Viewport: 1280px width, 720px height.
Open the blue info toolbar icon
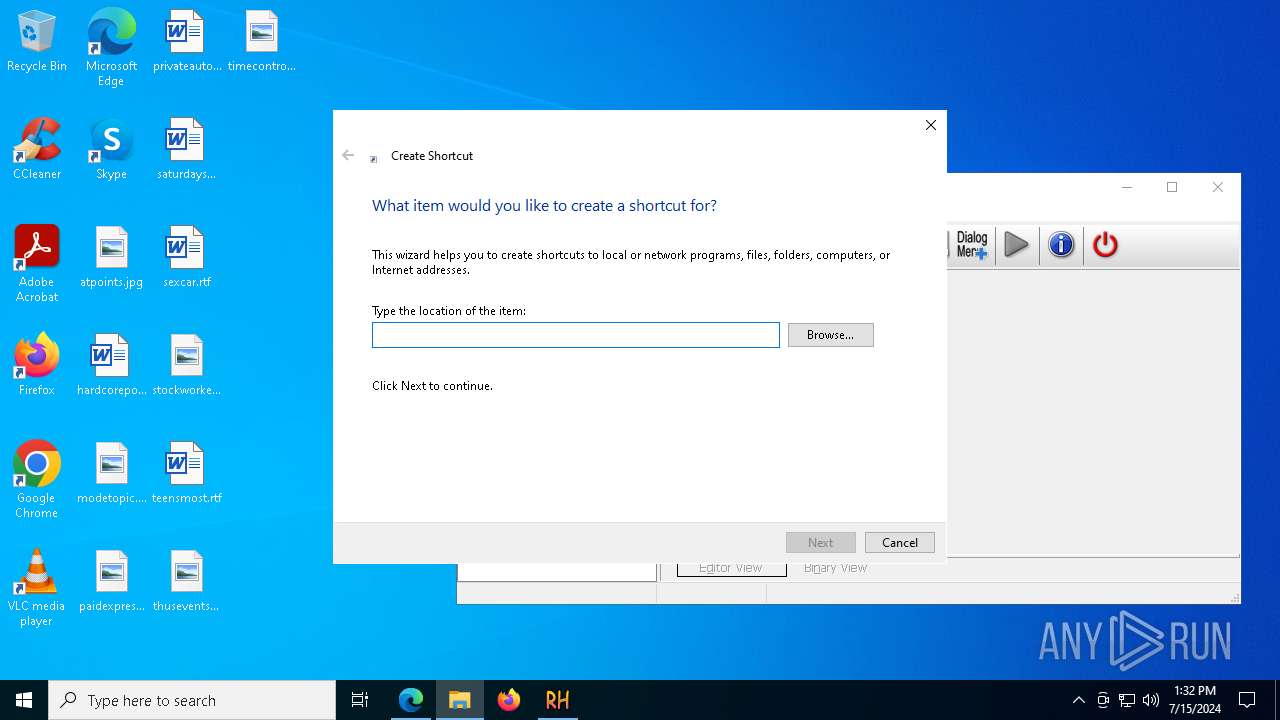pos(1061,245)
